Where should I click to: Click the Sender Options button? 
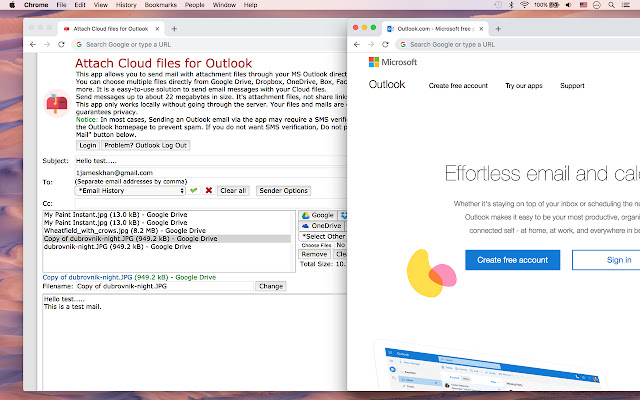pyautogui.click(x=283, y=191)
